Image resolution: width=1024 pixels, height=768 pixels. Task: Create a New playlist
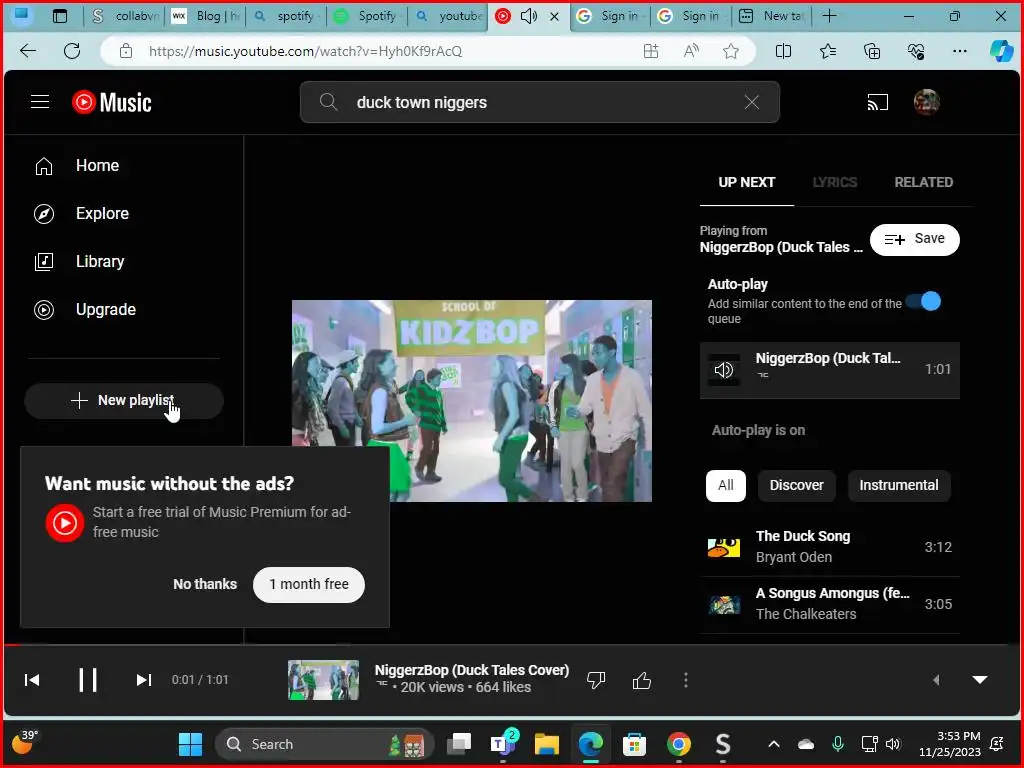coord(123,400)
